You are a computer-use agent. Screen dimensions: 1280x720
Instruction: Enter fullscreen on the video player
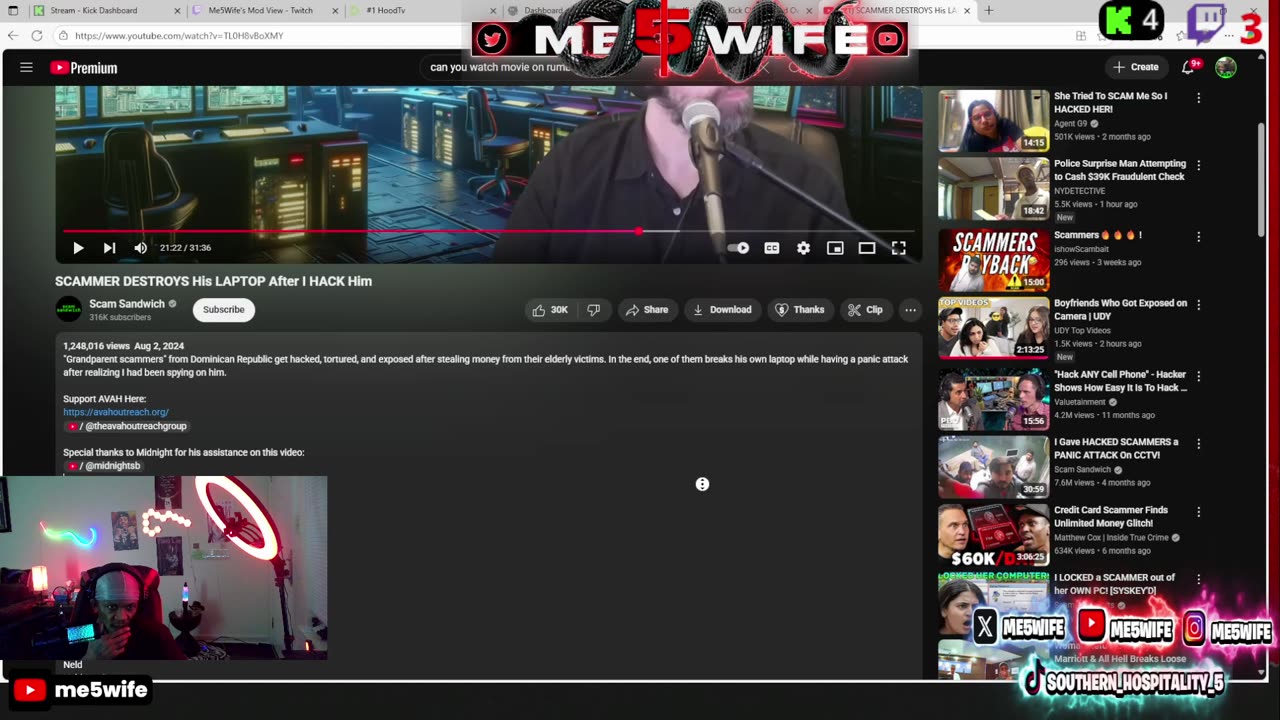(x=899, y=248)
